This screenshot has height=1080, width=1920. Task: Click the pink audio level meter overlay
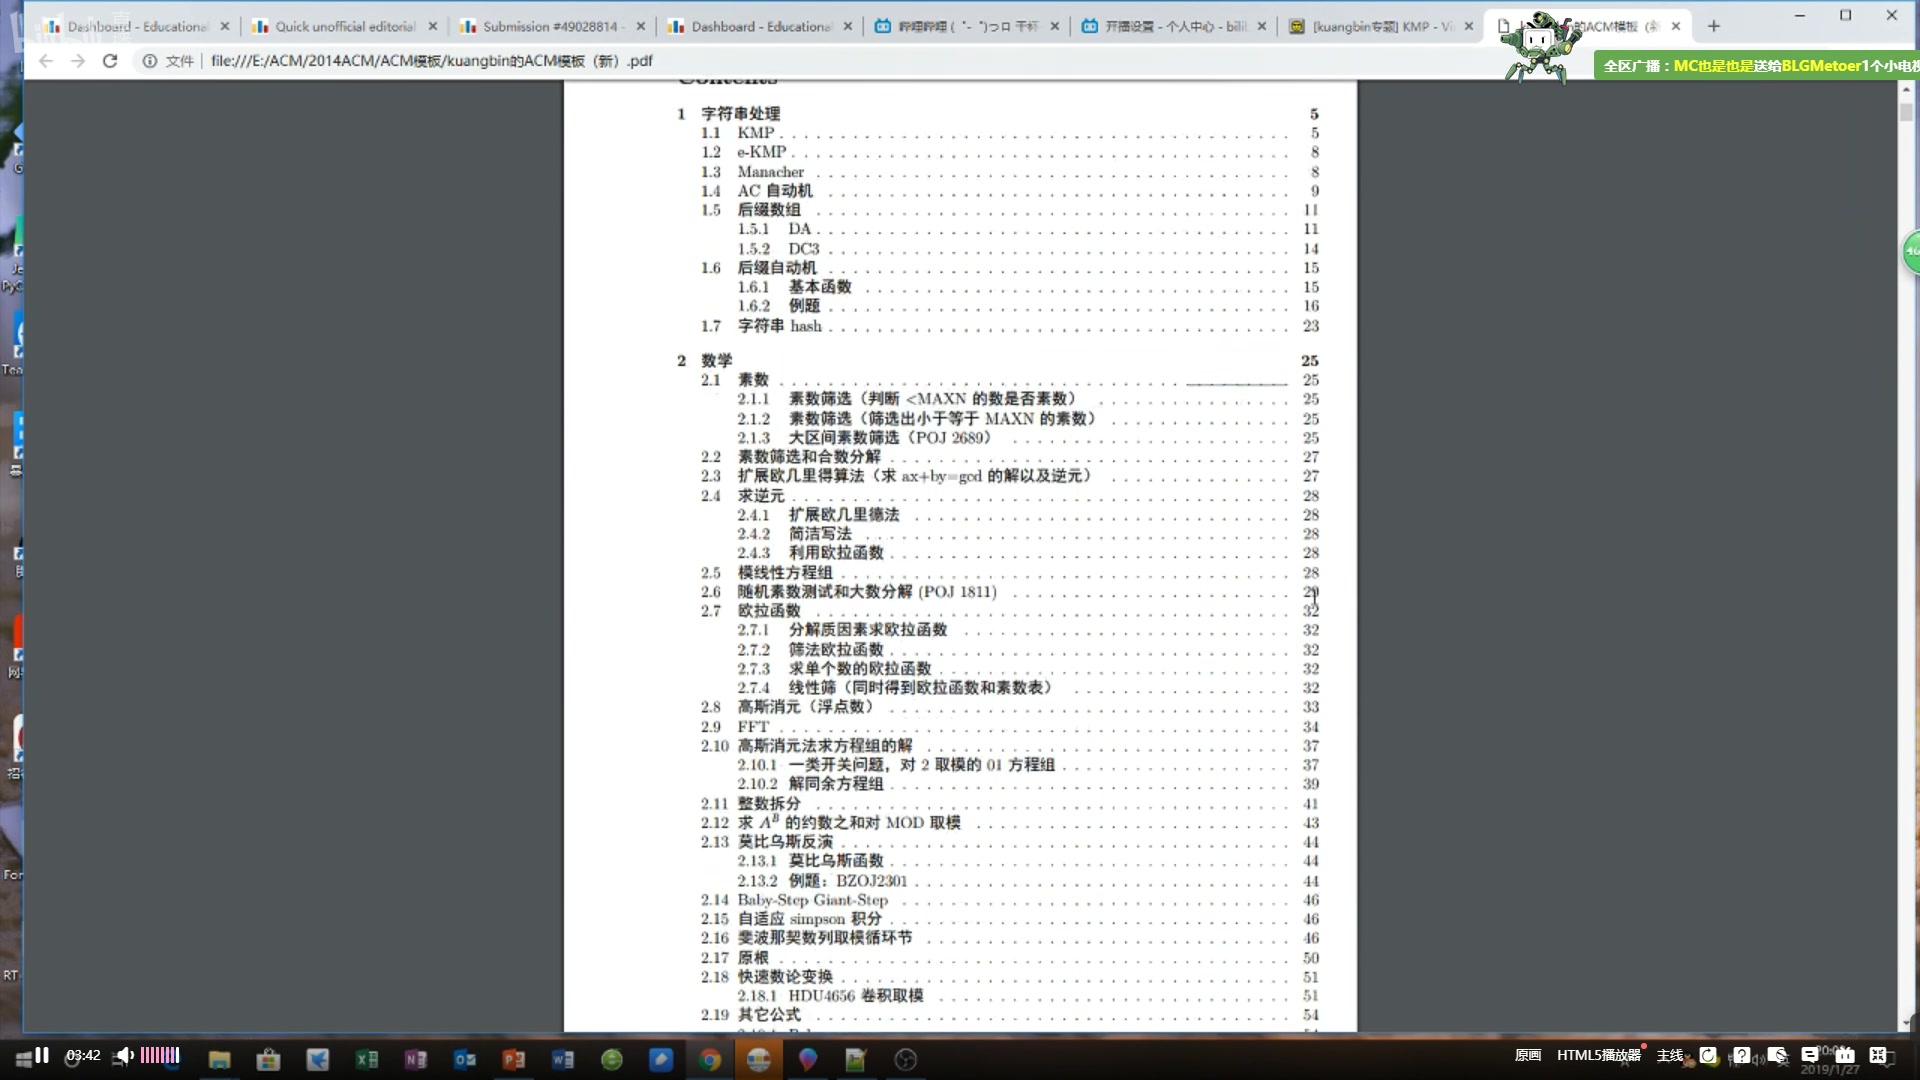(160, 1056)
